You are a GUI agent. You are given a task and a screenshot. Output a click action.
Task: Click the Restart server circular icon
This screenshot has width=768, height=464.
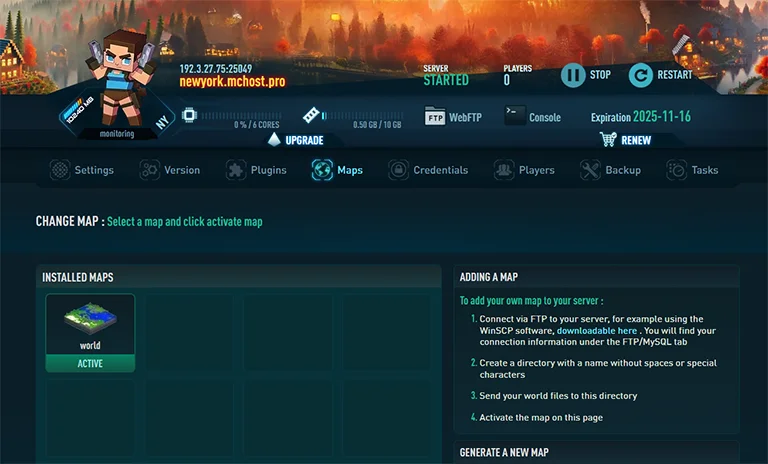click(x=640, y=75)
